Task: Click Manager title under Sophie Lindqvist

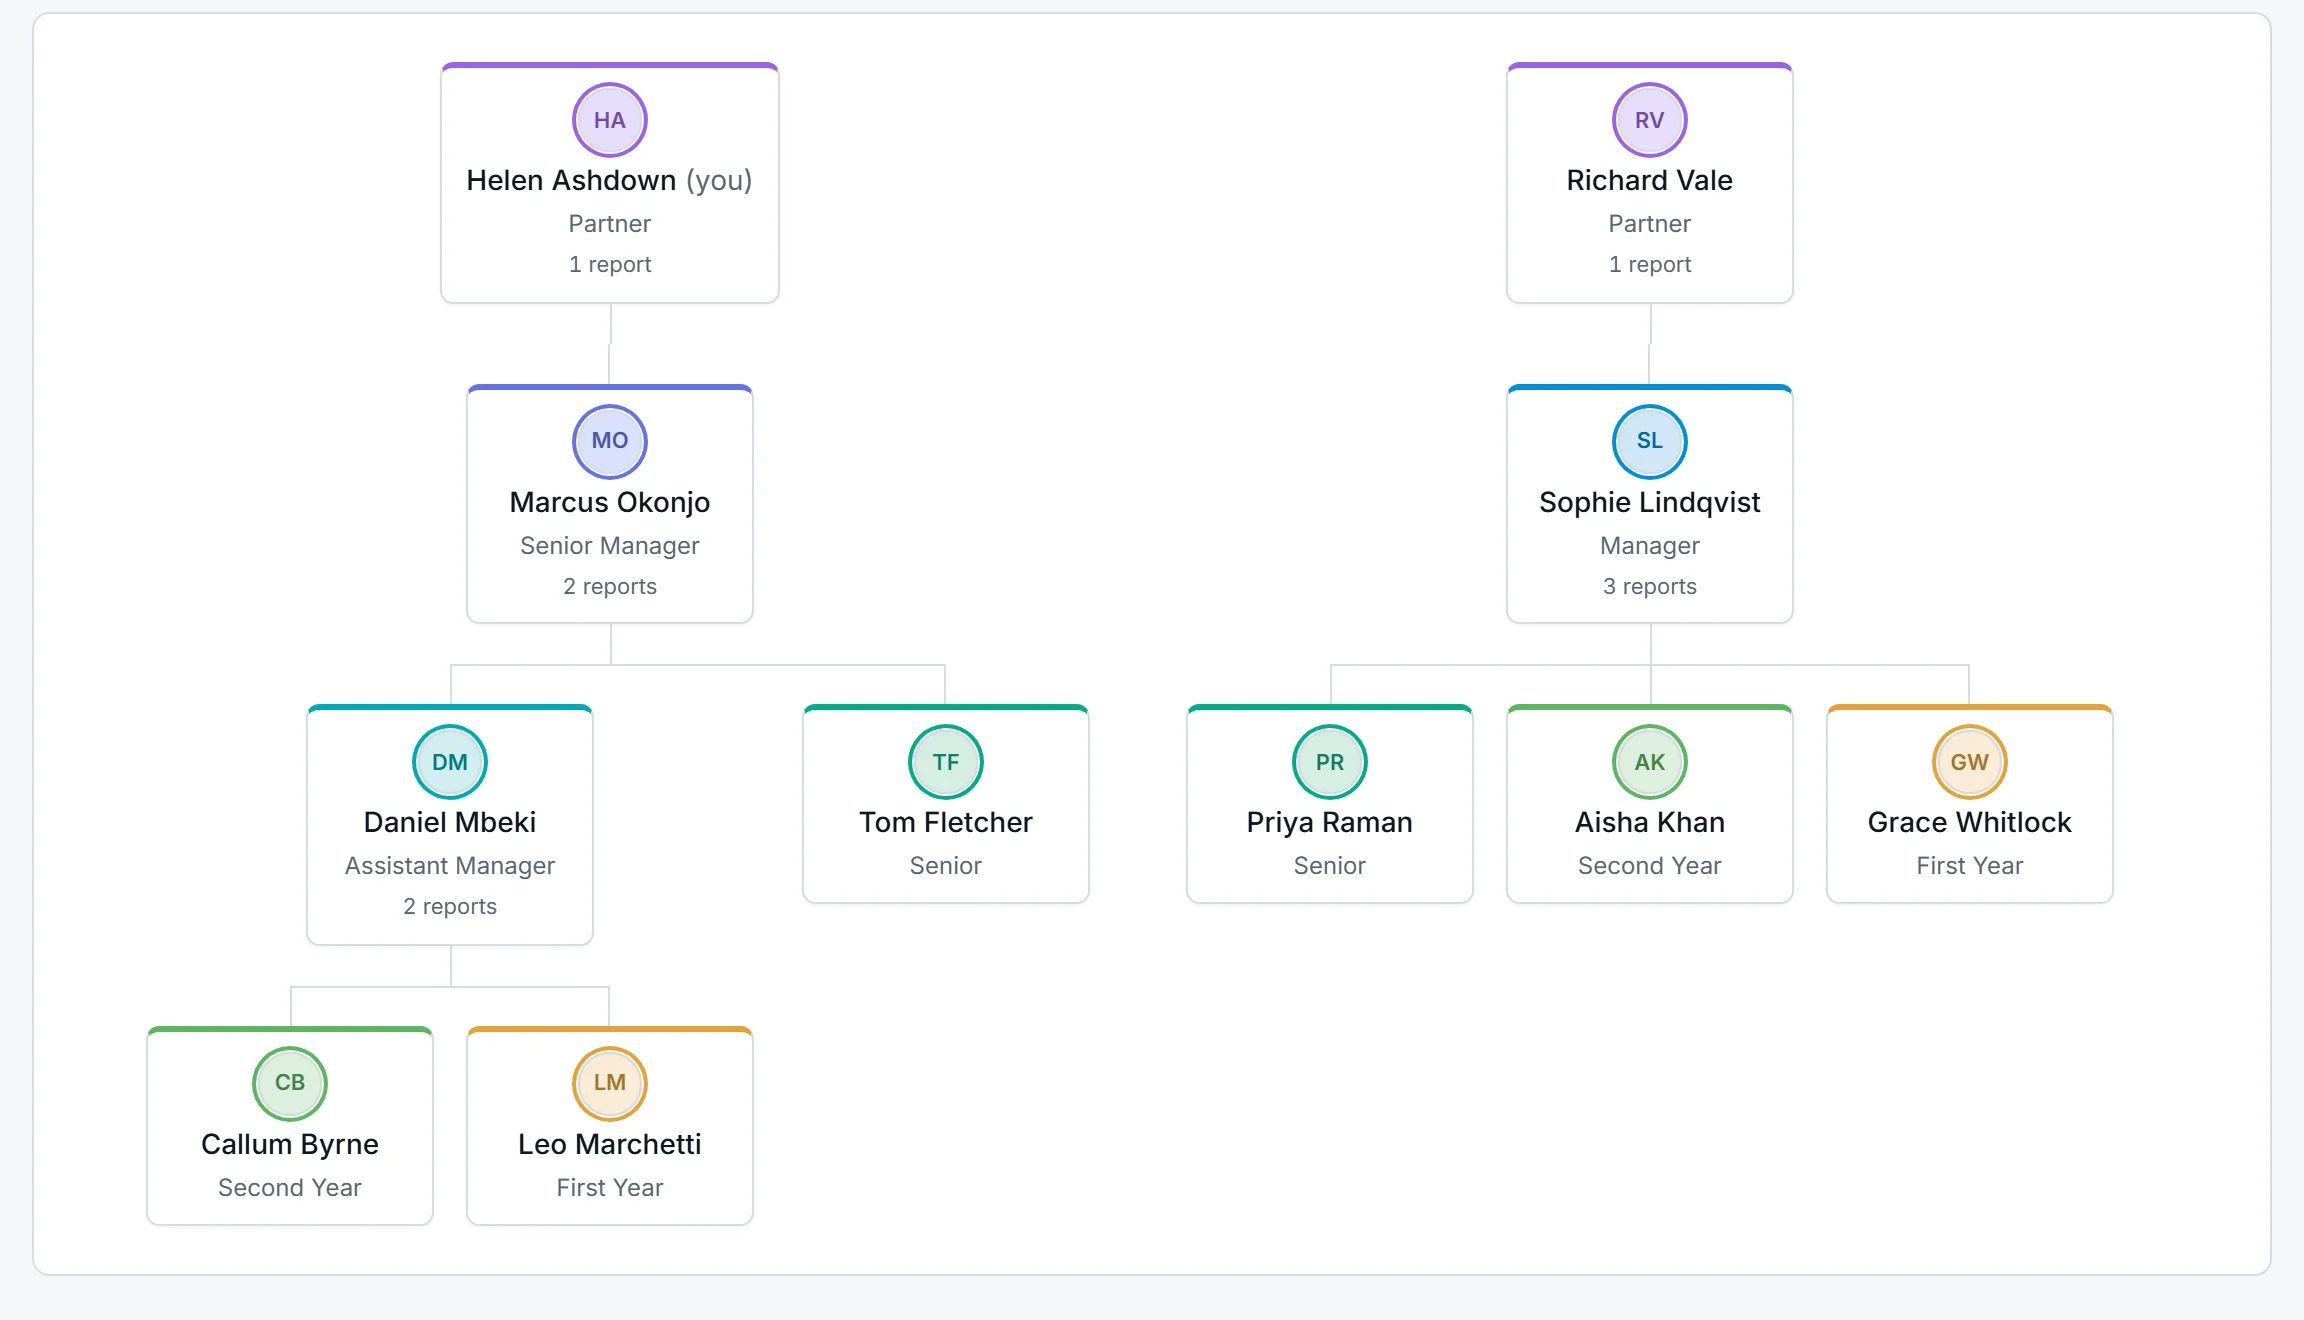Action: click(1650, 545)
